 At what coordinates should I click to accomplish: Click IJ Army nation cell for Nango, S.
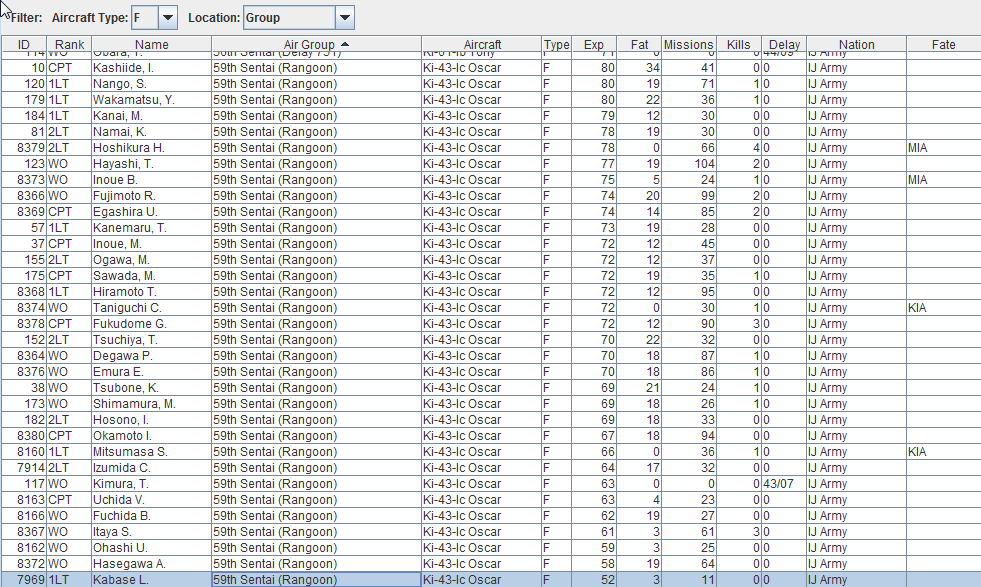point(856,84)
